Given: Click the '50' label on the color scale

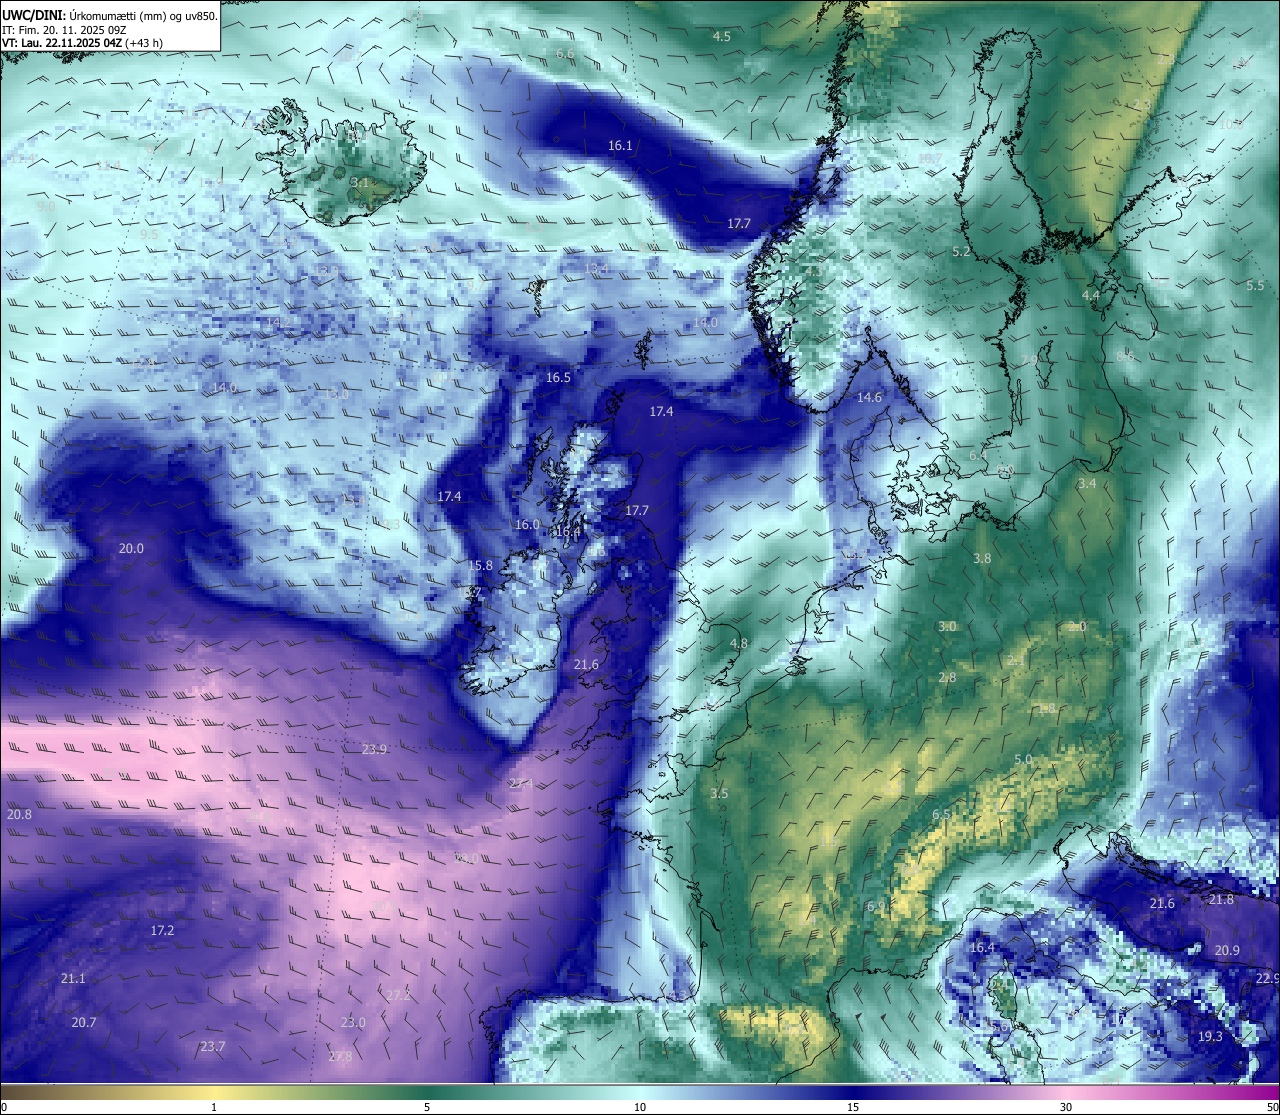Looking at the screenshot, I should [1273, 1107].
